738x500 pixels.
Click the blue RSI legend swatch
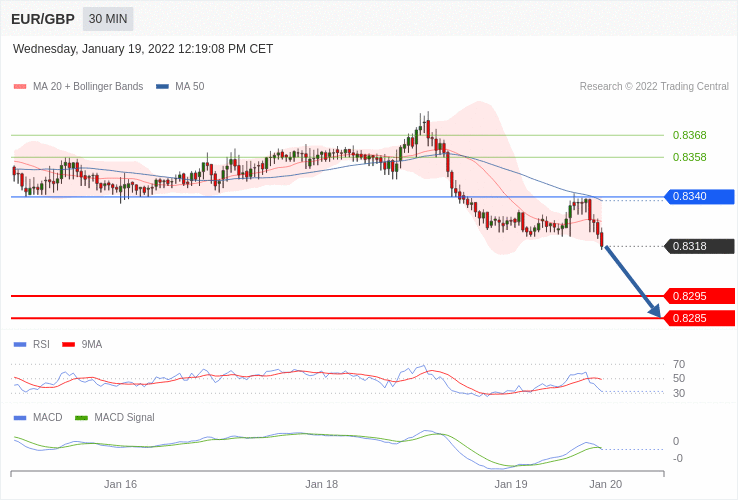(x=20, y=345)
